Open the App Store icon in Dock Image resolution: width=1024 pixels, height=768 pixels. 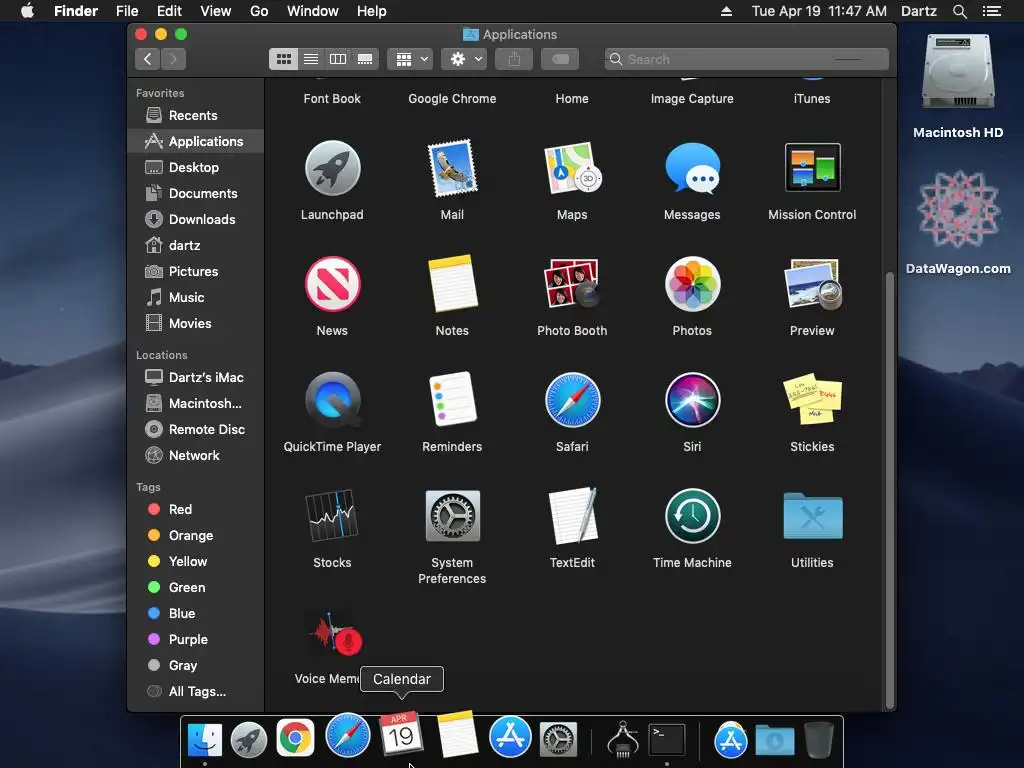pos(510,737)
